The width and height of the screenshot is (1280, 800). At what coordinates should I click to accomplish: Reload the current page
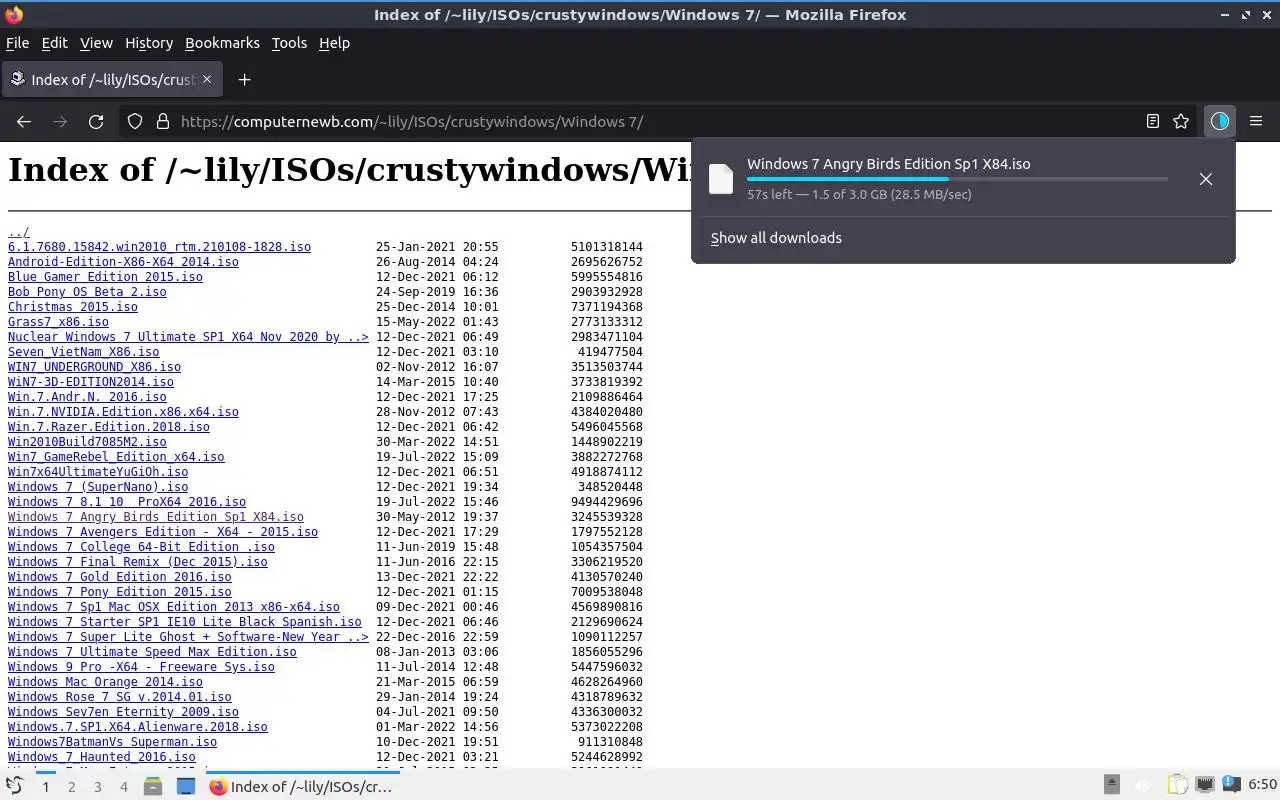[96, 121]
